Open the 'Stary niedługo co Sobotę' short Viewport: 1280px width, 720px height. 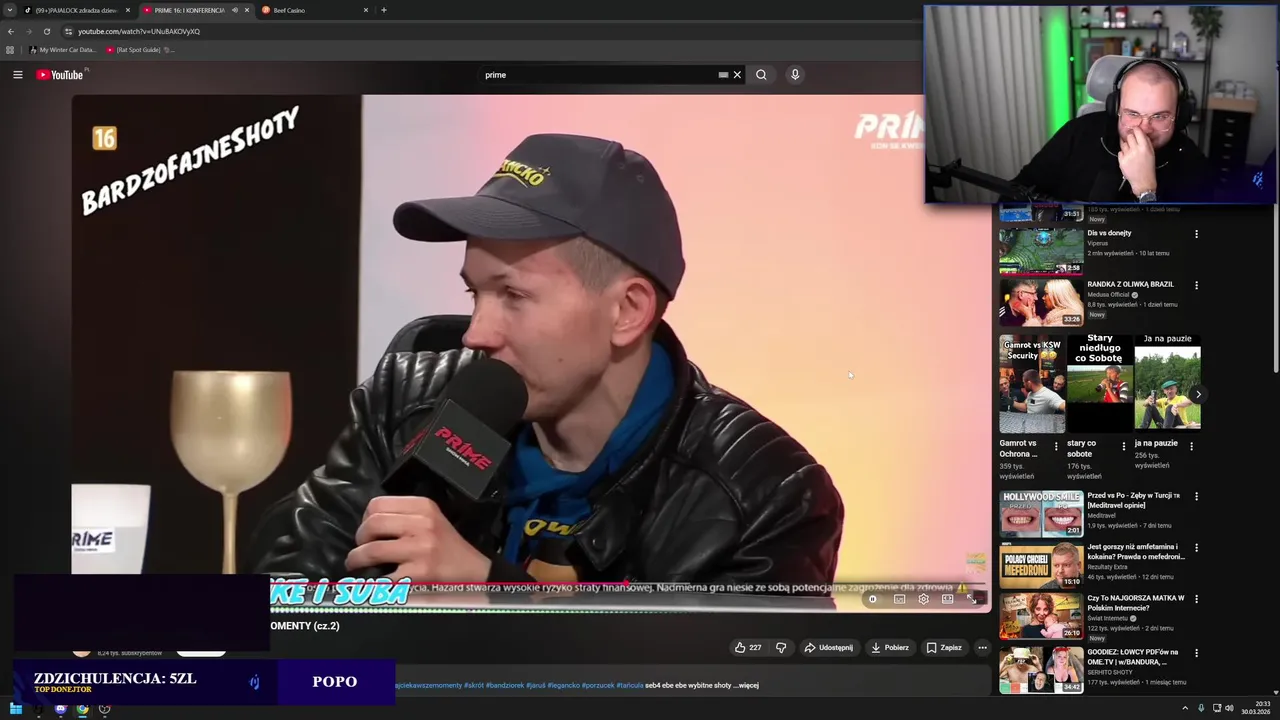[1099, 384]
